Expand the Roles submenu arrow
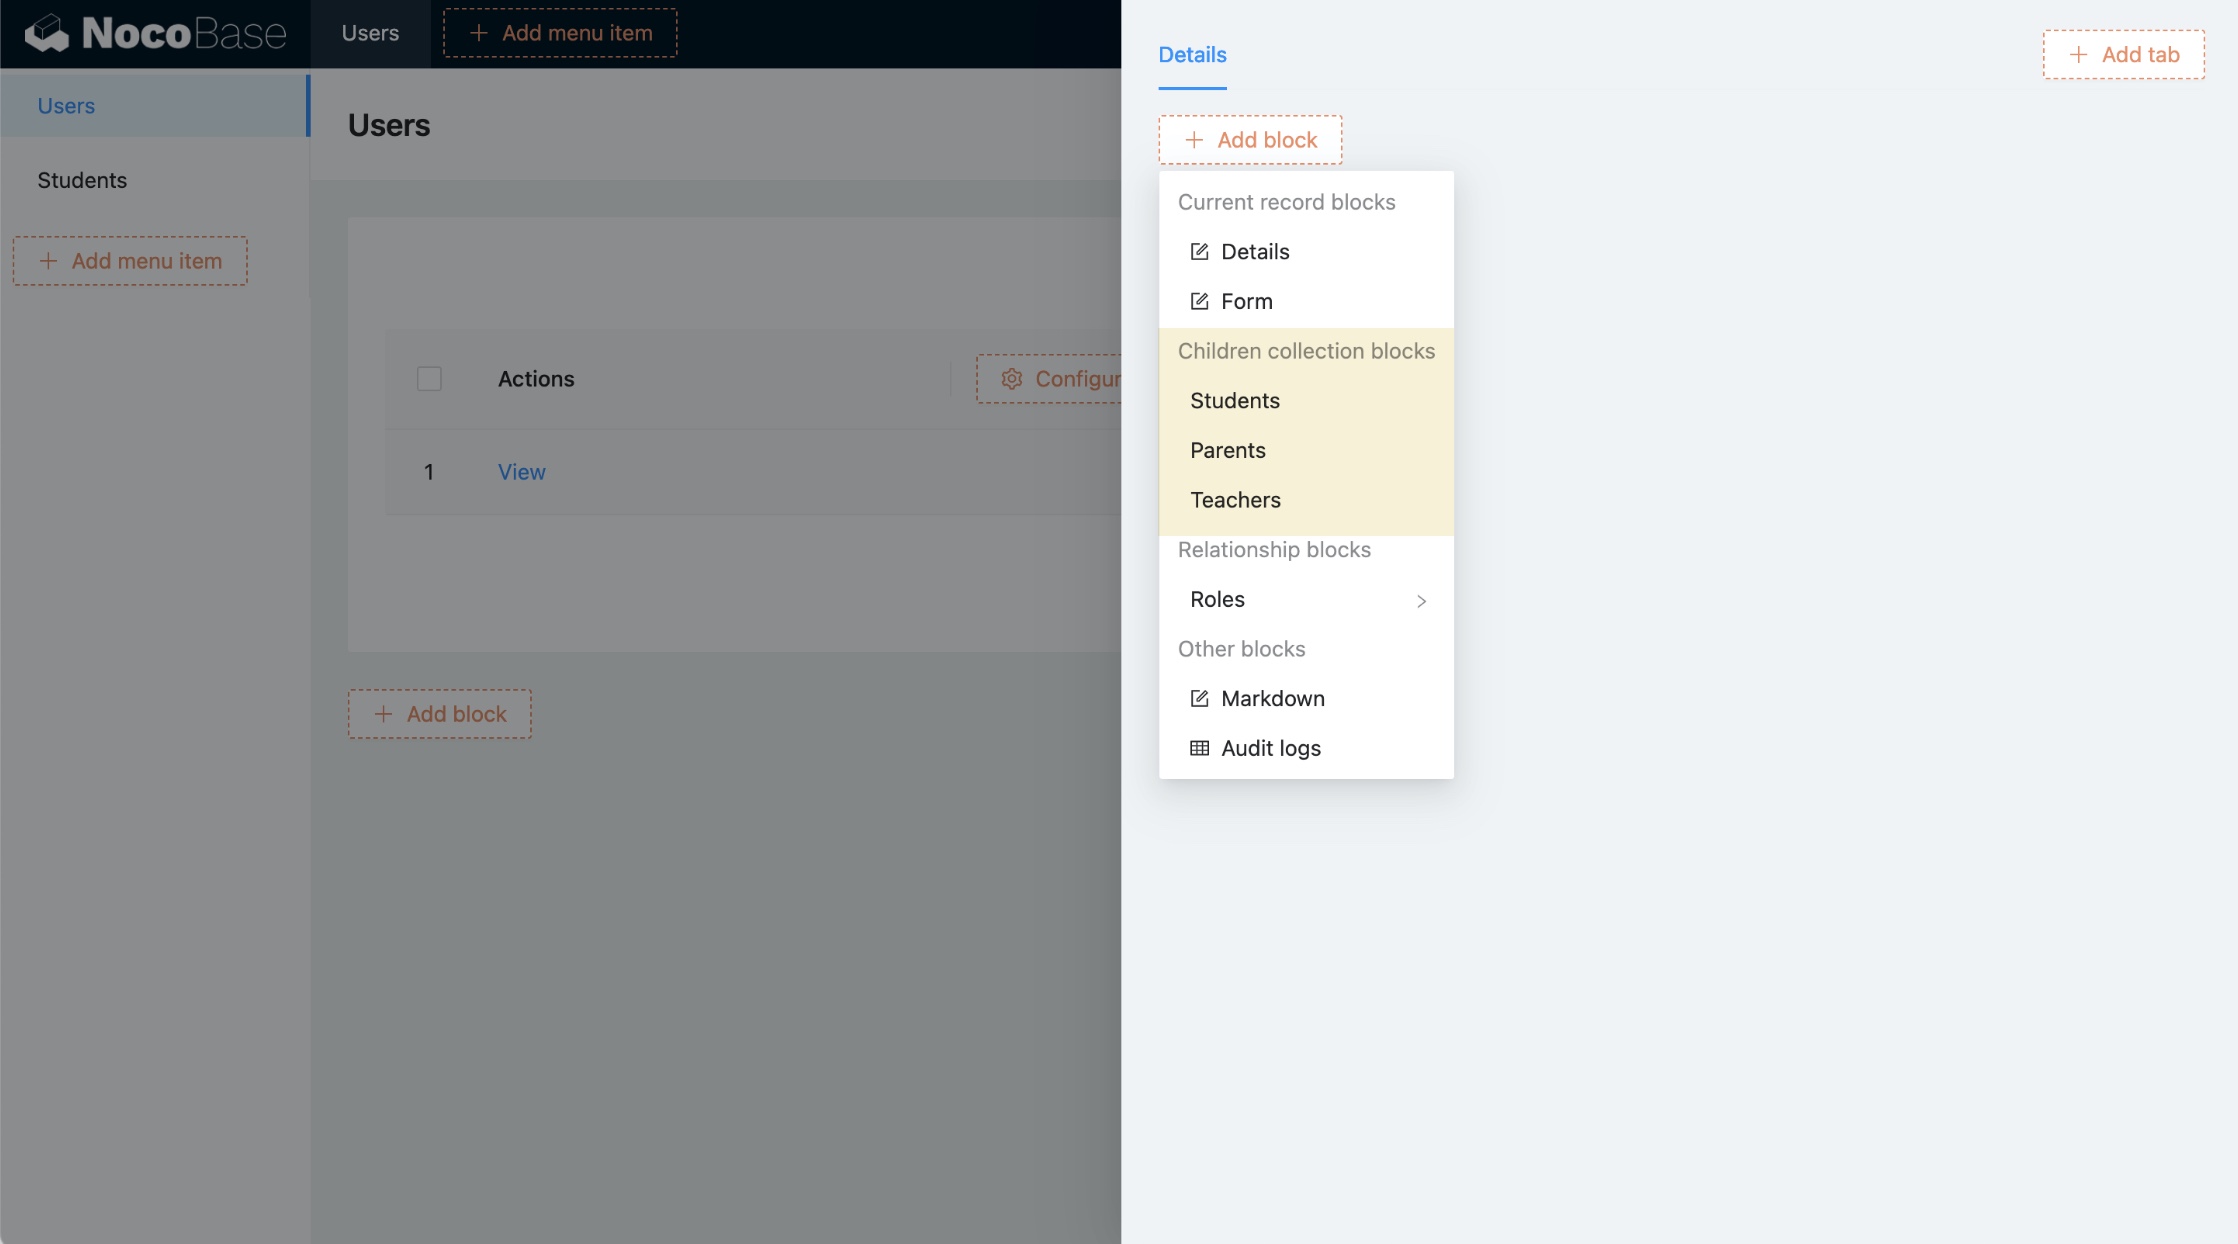2238x1244 pixels. 1421,600
